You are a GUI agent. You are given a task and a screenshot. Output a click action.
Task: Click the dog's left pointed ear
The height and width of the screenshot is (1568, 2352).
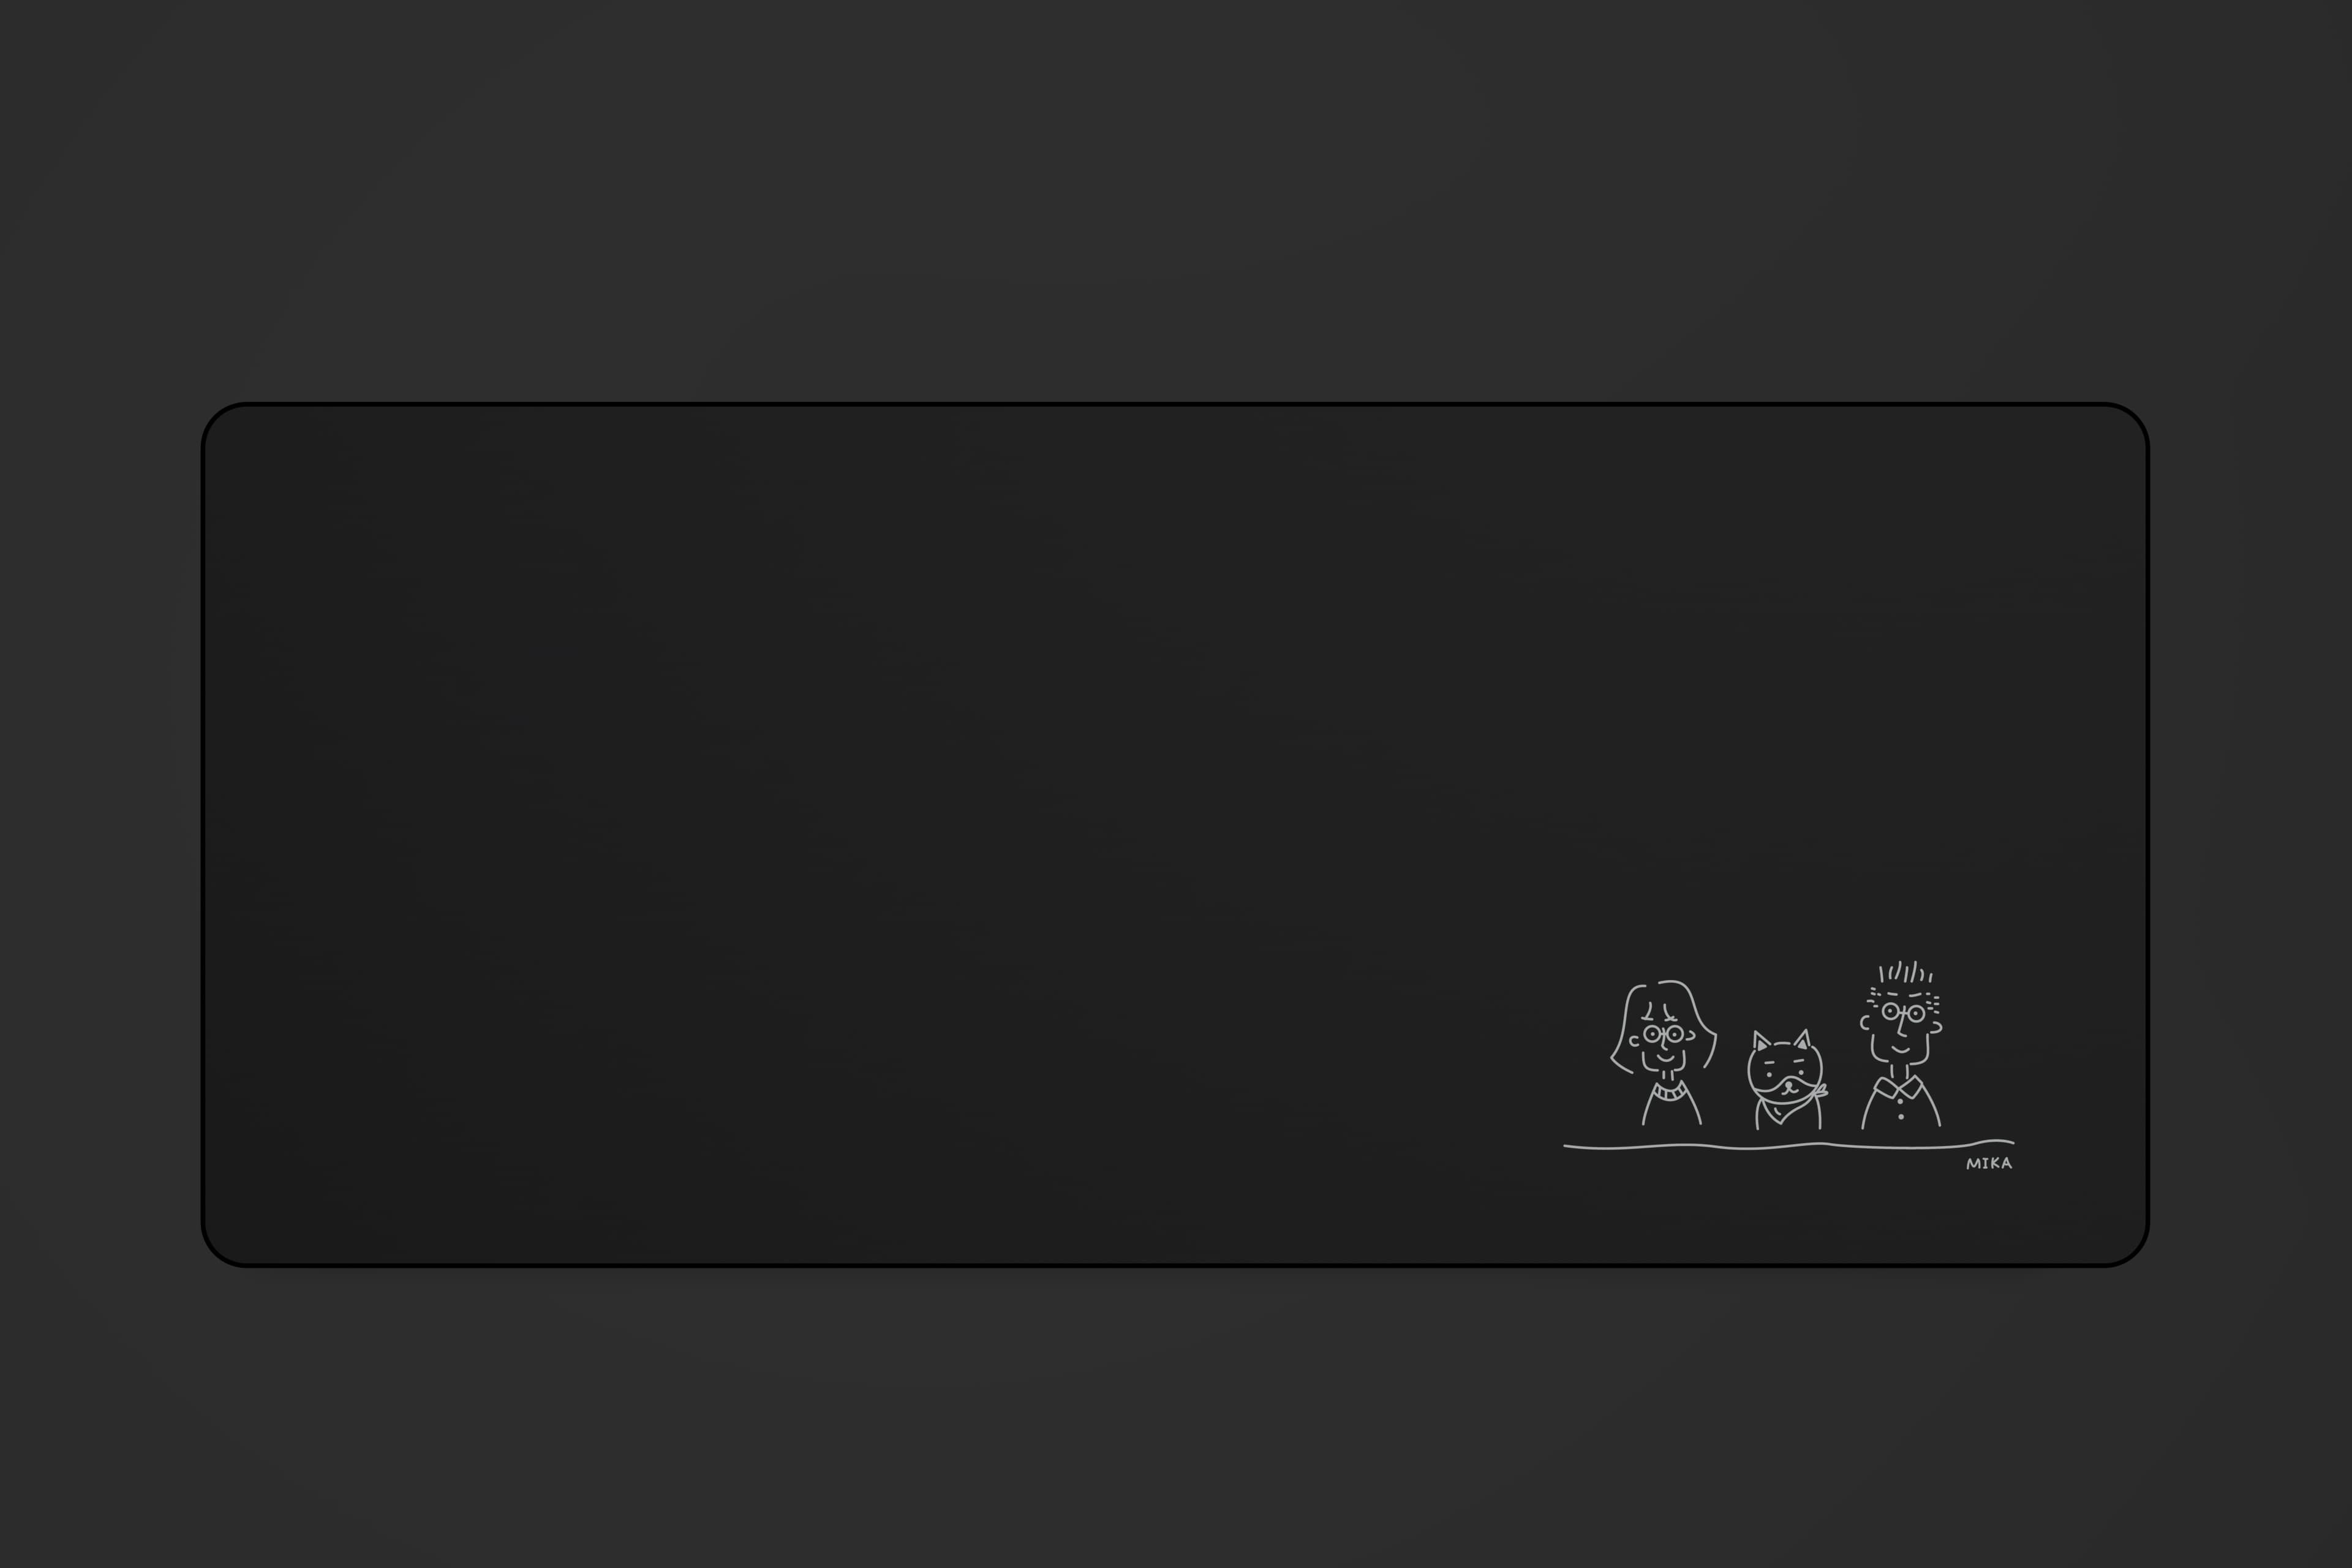point(1762,1042)
